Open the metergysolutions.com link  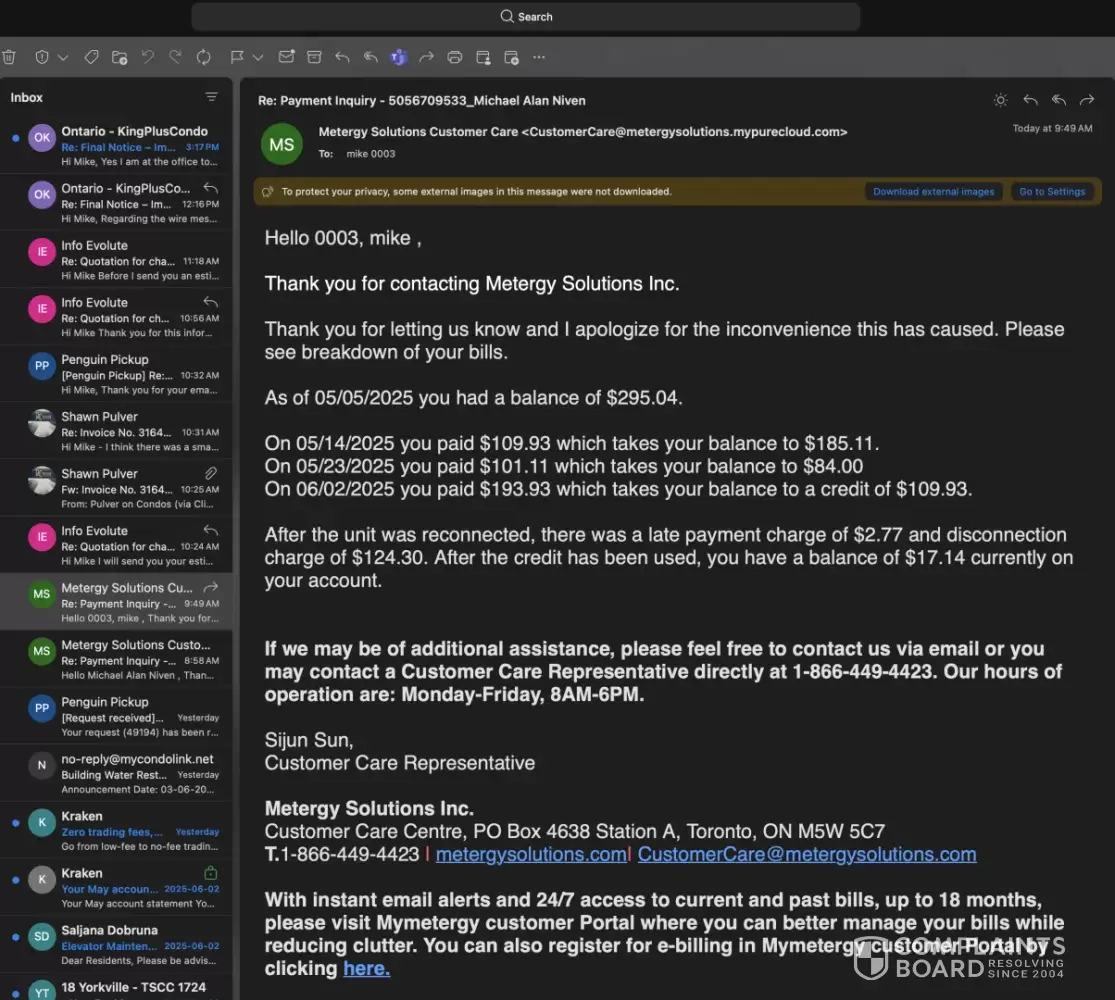tap(530, 854)
